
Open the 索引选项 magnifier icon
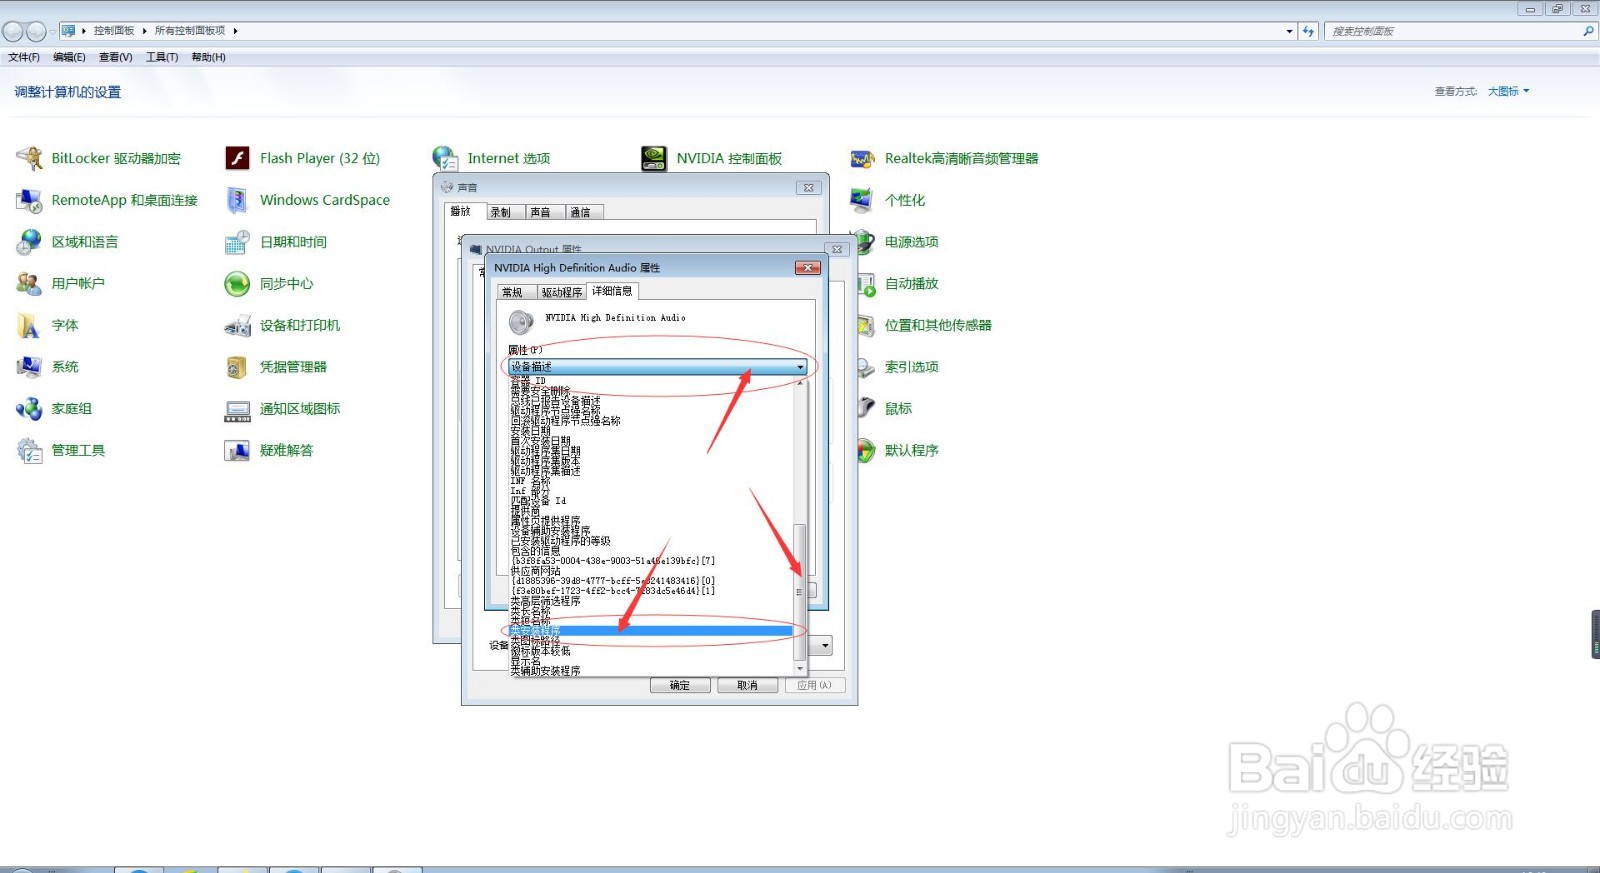pos(866,367)
